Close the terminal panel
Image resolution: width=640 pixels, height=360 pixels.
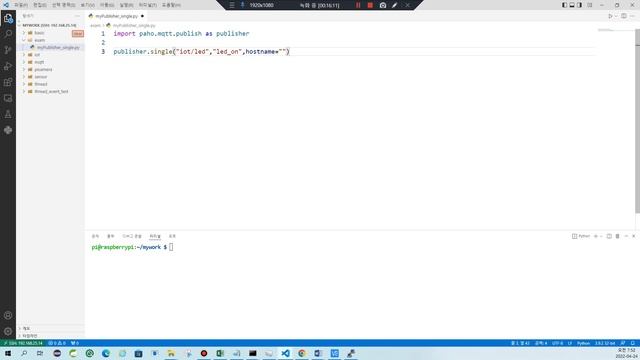point(633,236)
